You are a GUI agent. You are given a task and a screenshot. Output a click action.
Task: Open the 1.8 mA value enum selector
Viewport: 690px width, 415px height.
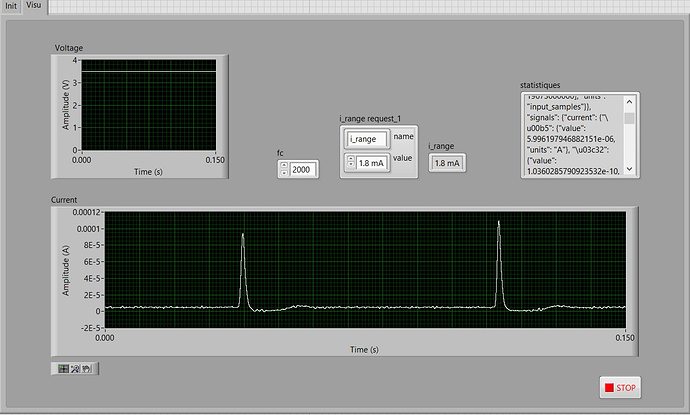(372, 163)
